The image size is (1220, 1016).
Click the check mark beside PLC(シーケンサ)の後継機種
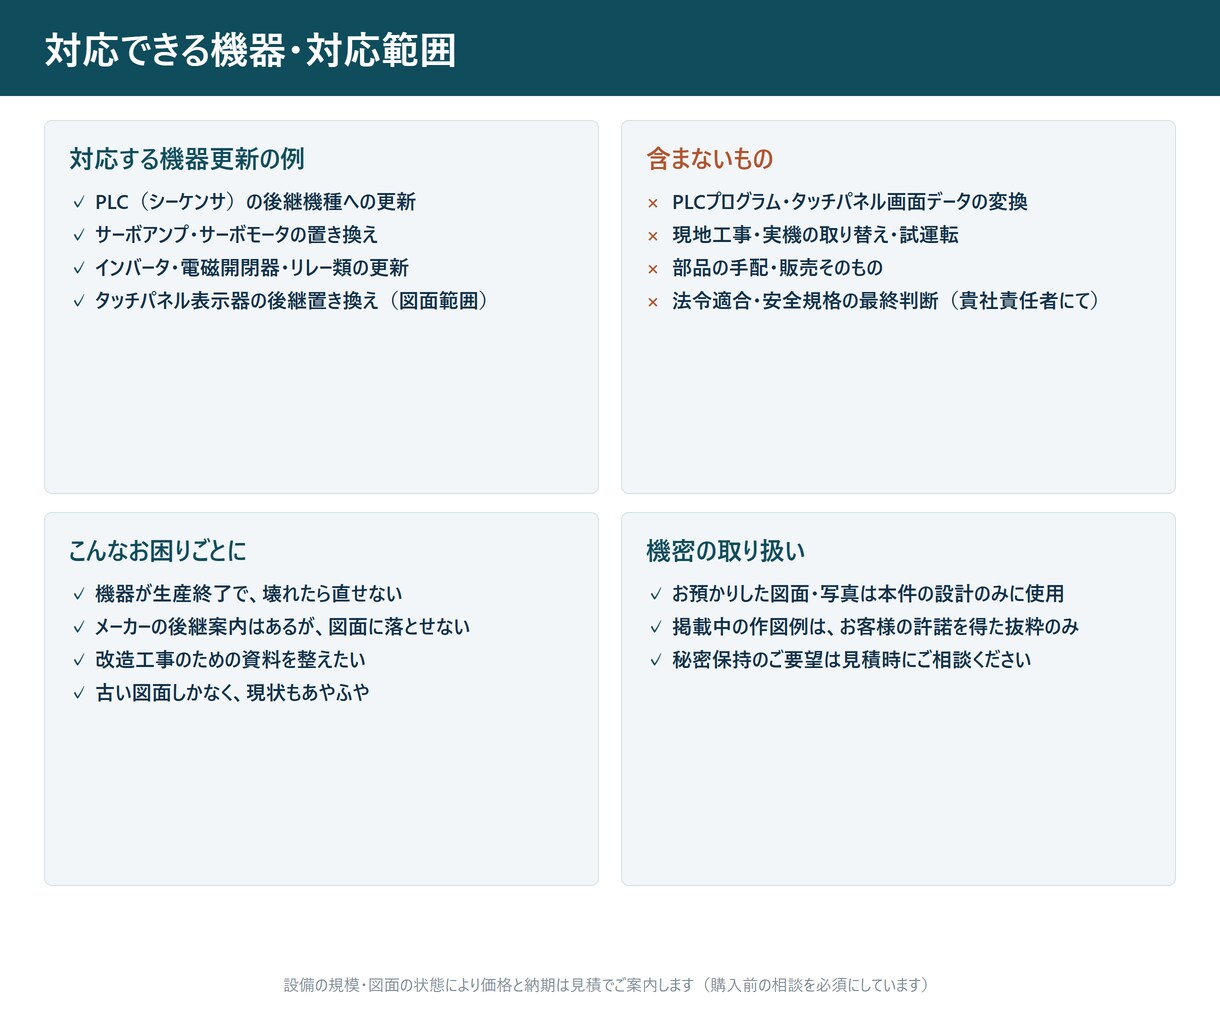[79, 202]
